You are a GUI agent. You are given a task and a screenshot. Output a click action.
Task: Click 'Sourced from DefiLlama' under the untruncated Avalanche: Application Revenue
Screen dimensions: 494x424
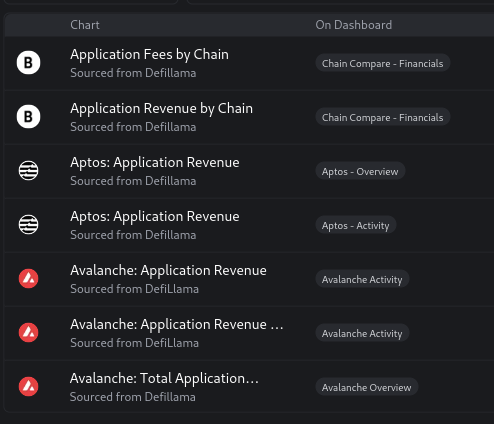[134, 289]
